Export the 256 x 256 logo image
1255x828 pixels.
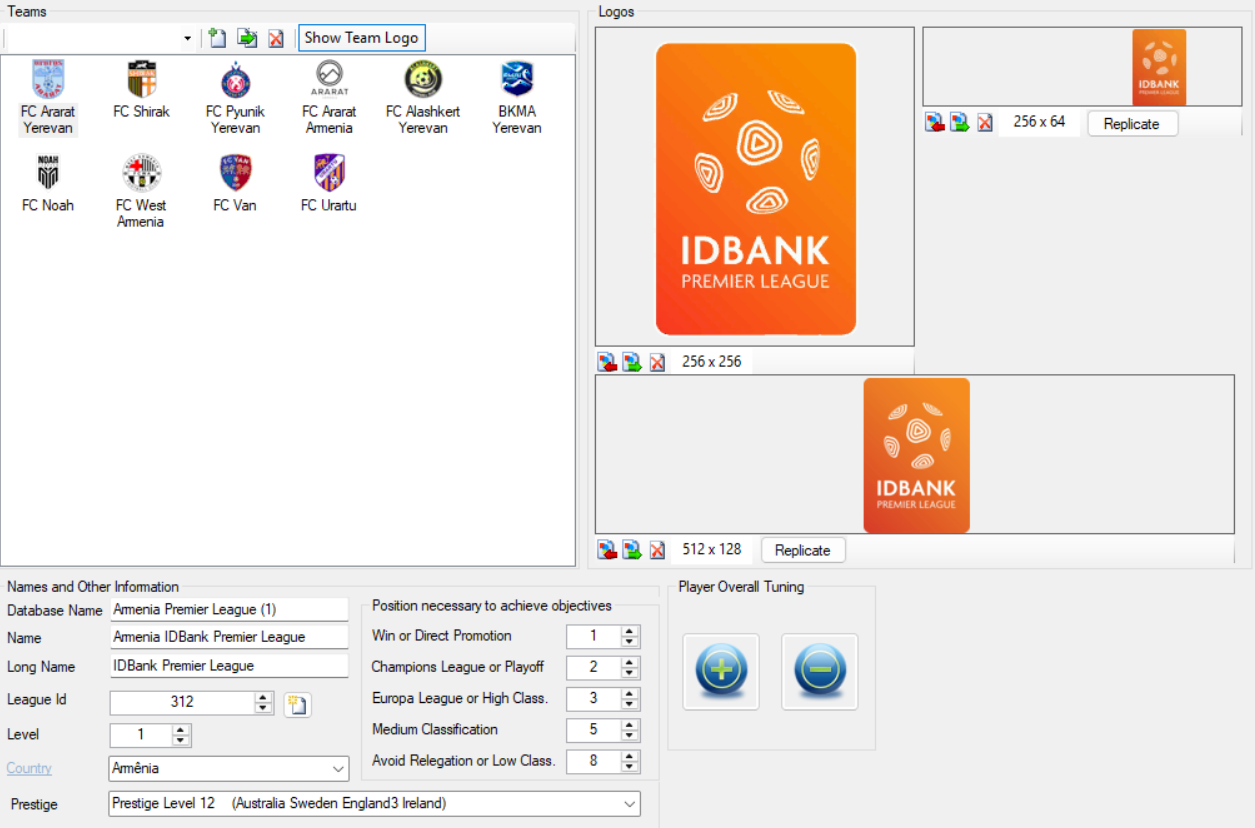(632, 362)
